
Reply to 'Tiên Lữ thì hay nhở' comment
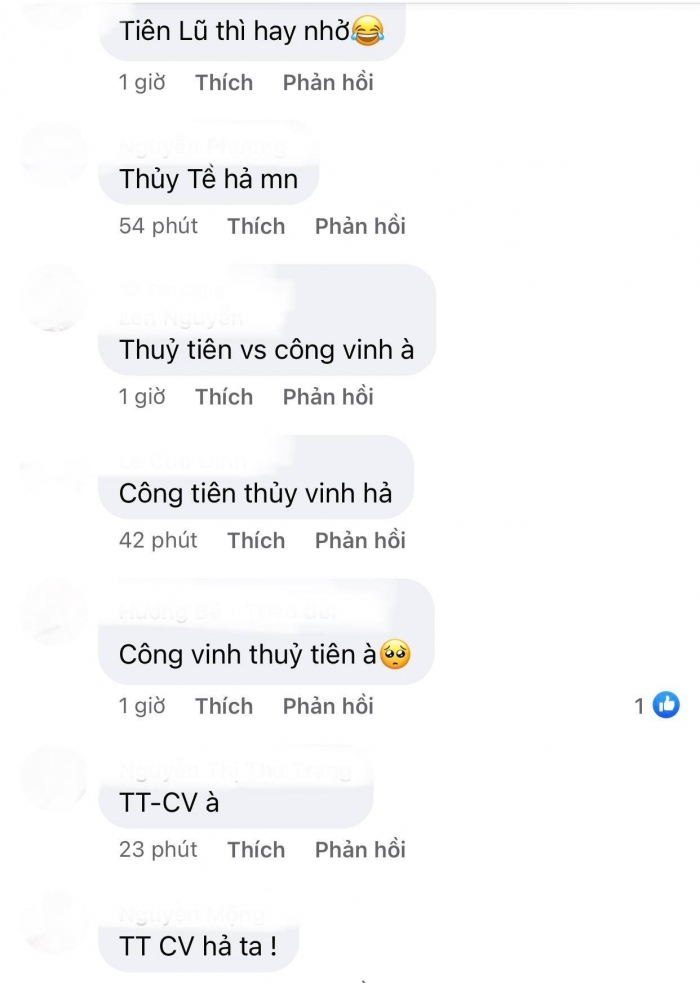pyautogui.click(x=328, y=83)
